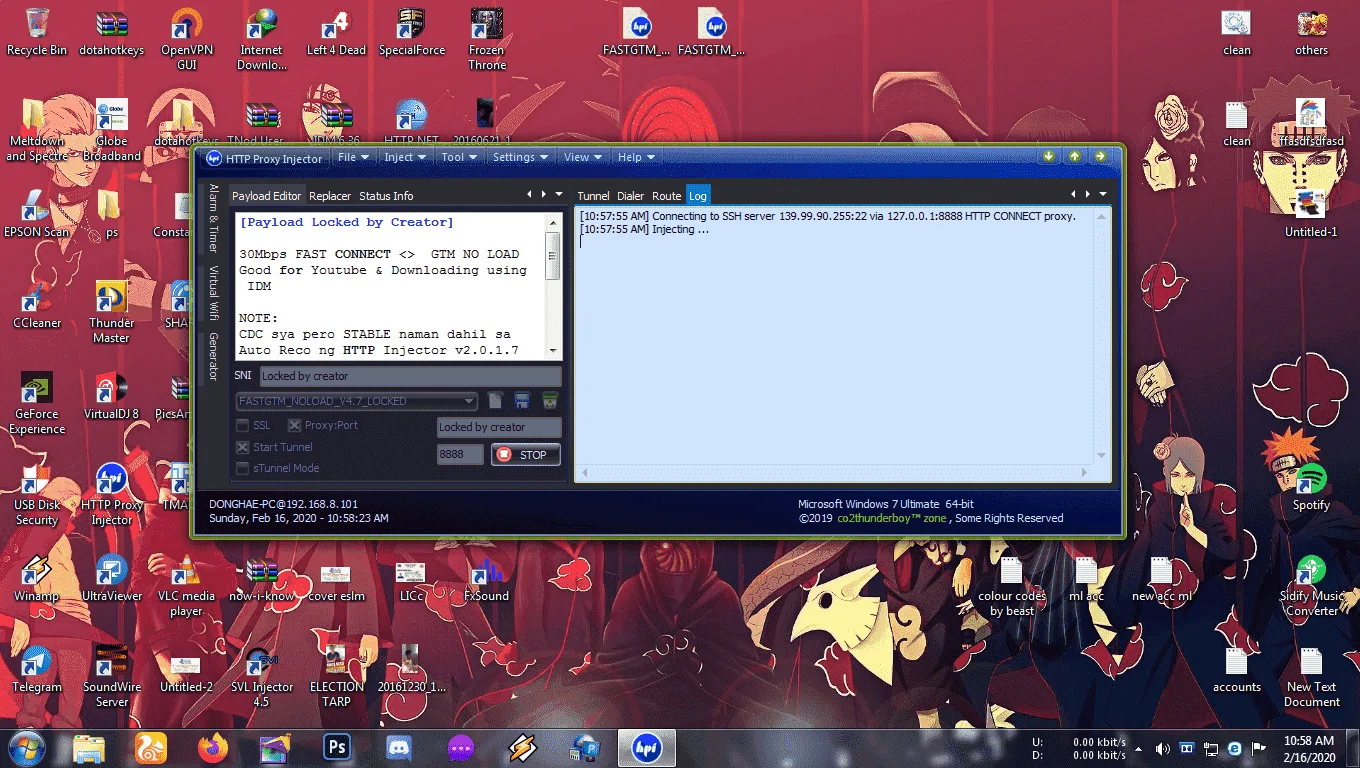The image size is (1360, 768).
Task: Click the payload editor scrollbar down arrow
Action: click(553, 351)
